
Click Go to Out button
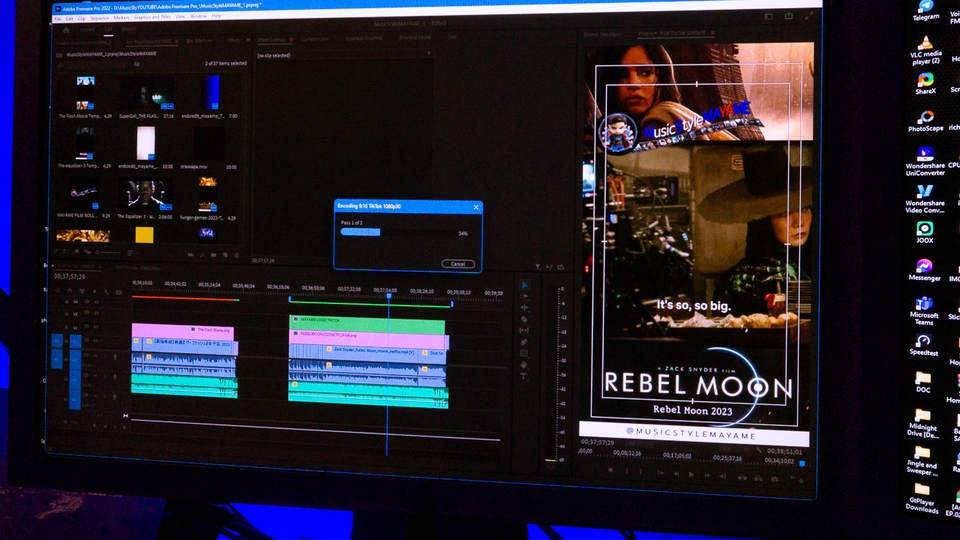pyautogui.click(x=723, y=476)
